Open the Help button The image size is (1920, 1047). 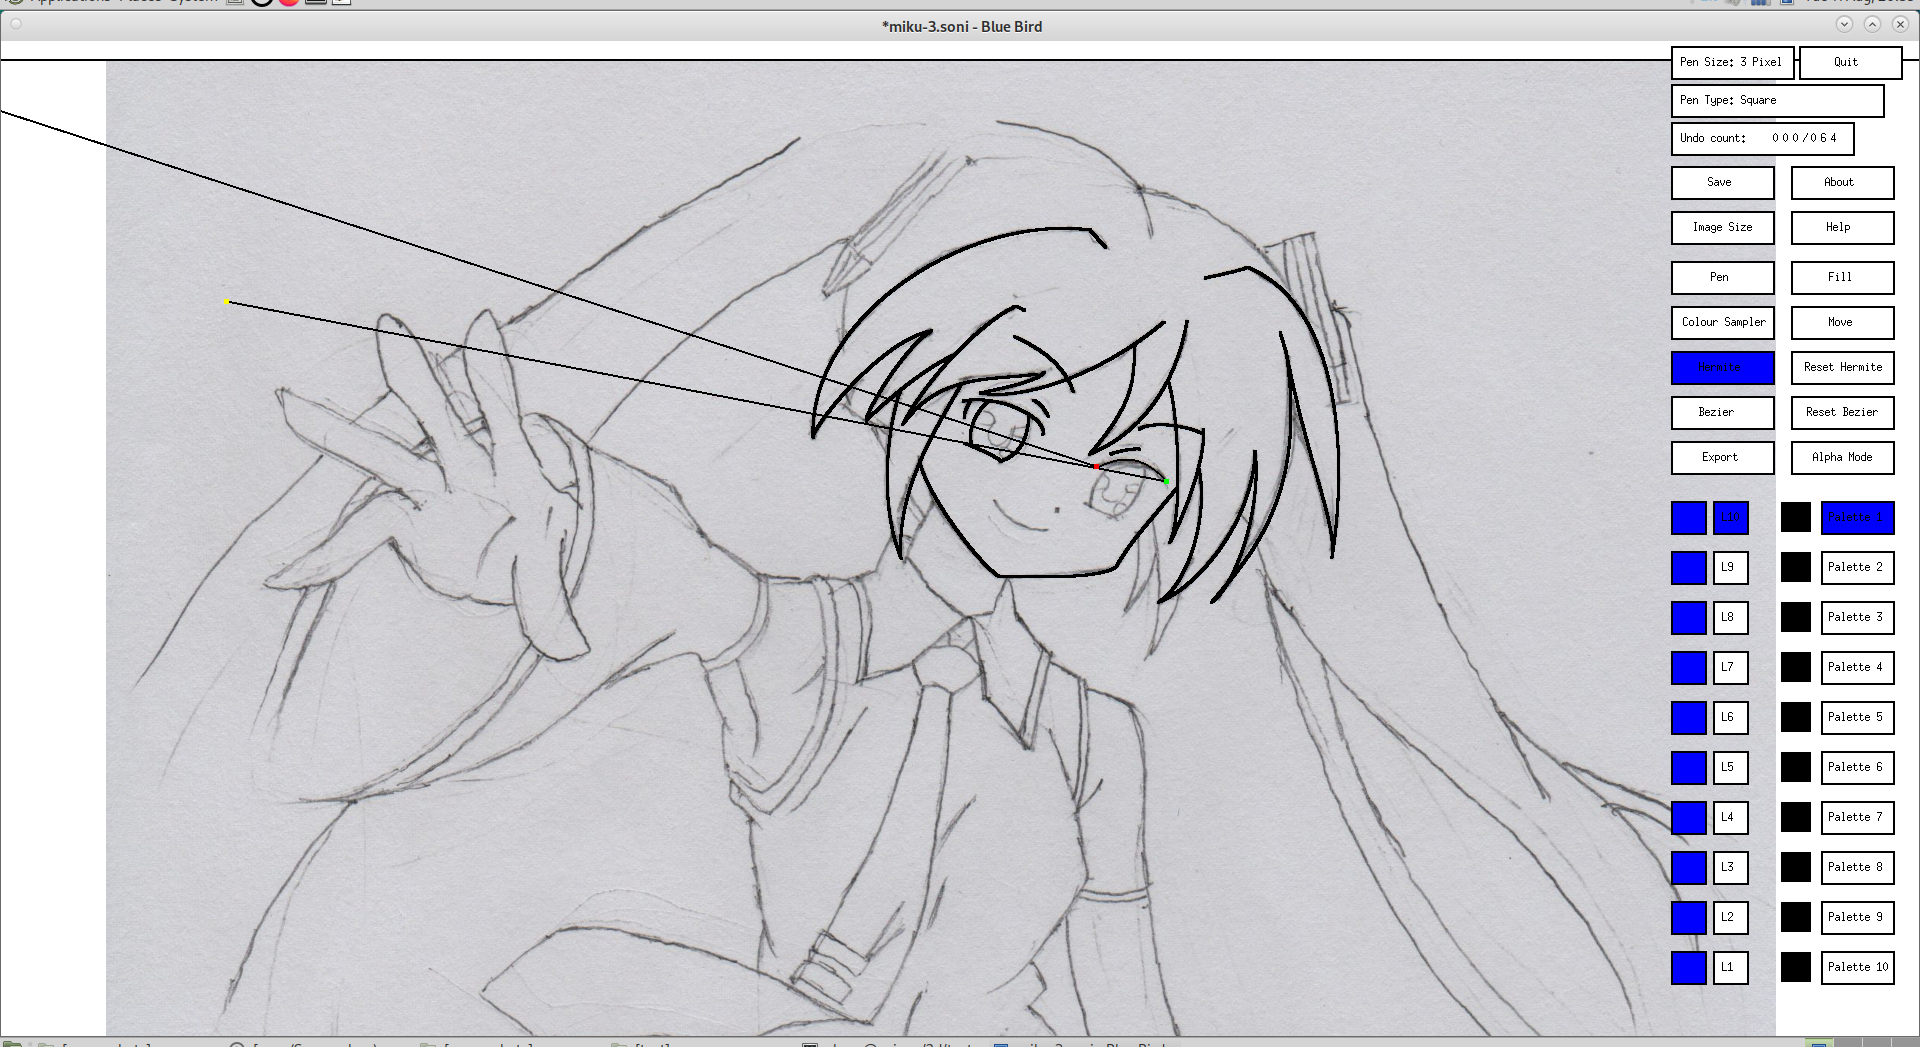click(1842, 227)
